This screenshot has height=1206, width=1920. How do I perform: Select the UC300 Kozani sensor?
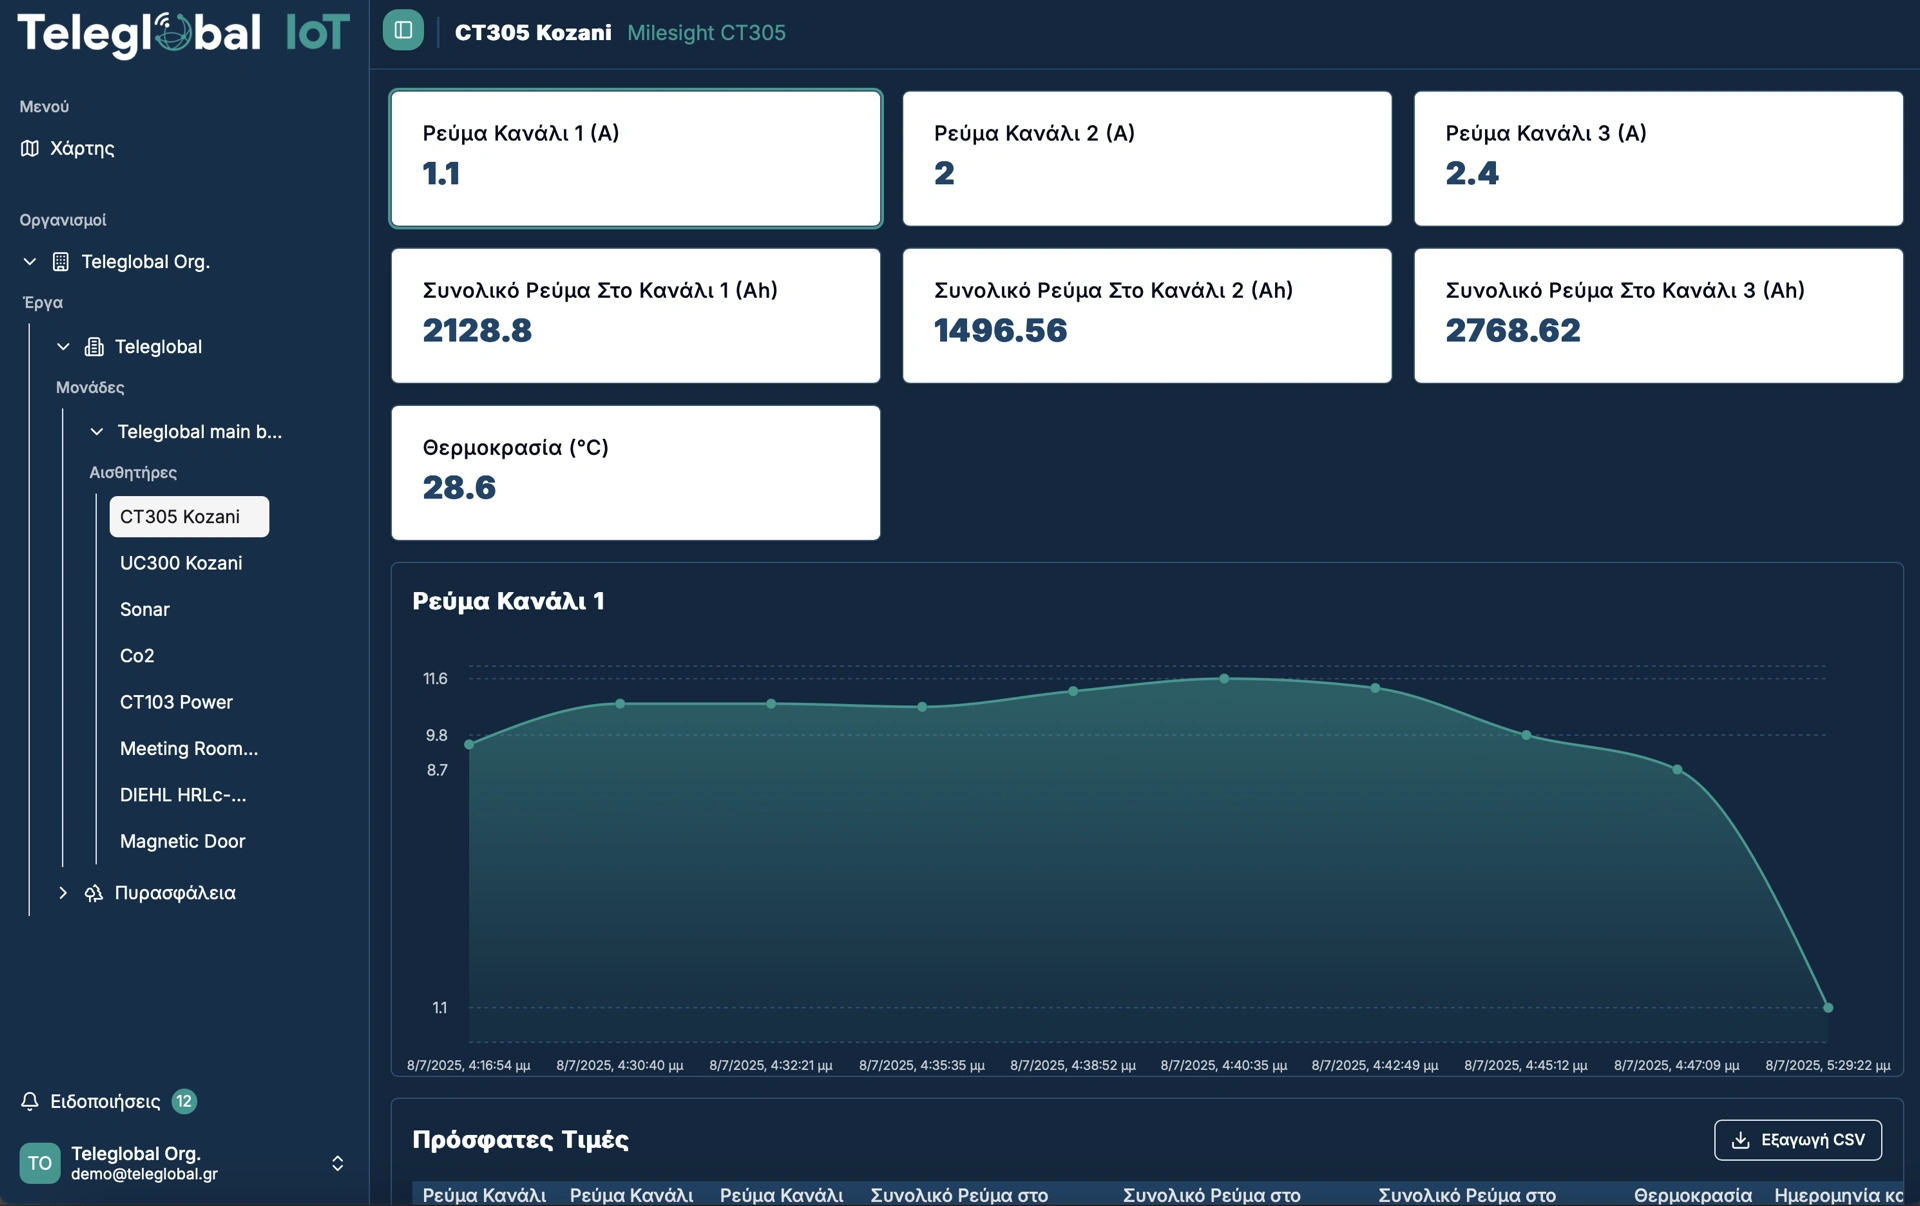[x=181, y=563]
